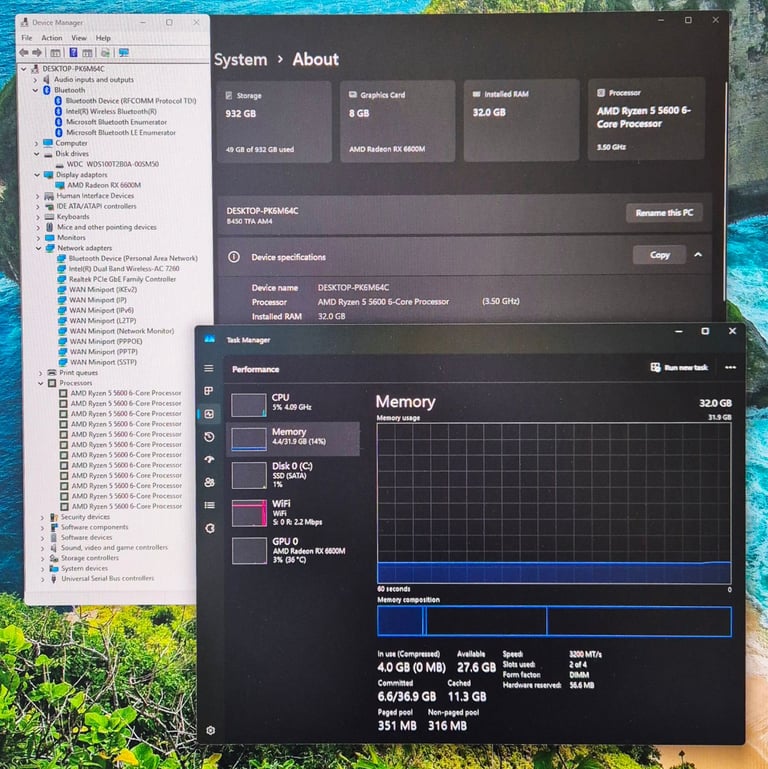Select Memory performance entry

click(x=293, y=438)
